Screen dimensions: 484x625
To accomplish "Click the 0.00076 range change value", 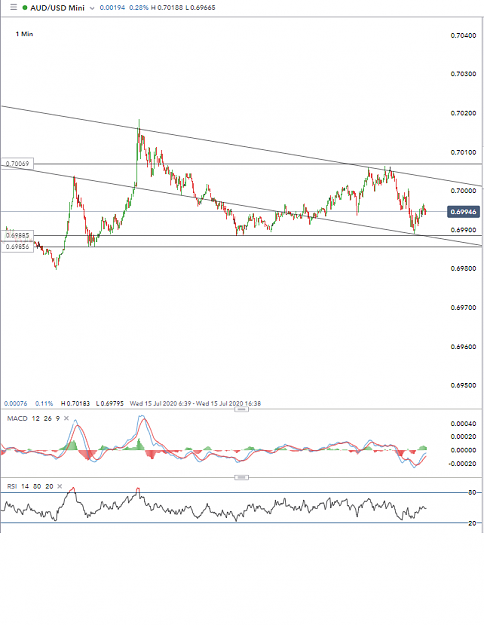I will click(16, 403).
